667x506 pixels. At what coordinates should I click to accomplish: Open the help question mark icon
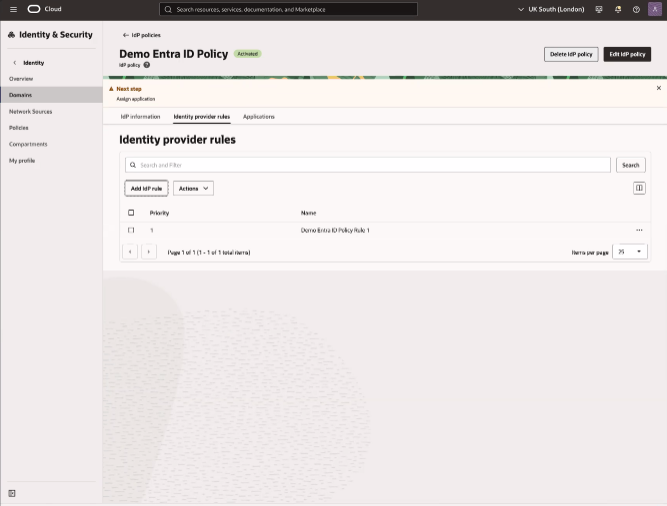coord(636,9)
